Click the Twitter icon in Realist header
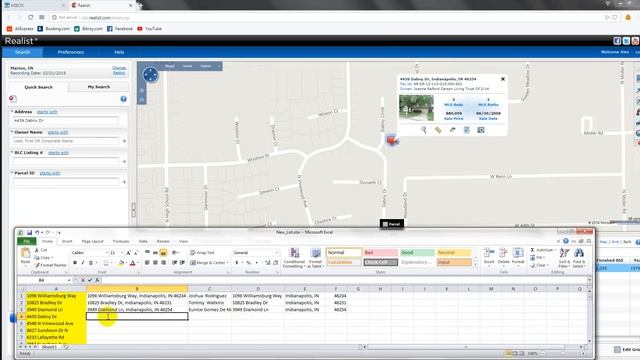The height and width of the screenshot is (360, 640). (x=626, y=41)
